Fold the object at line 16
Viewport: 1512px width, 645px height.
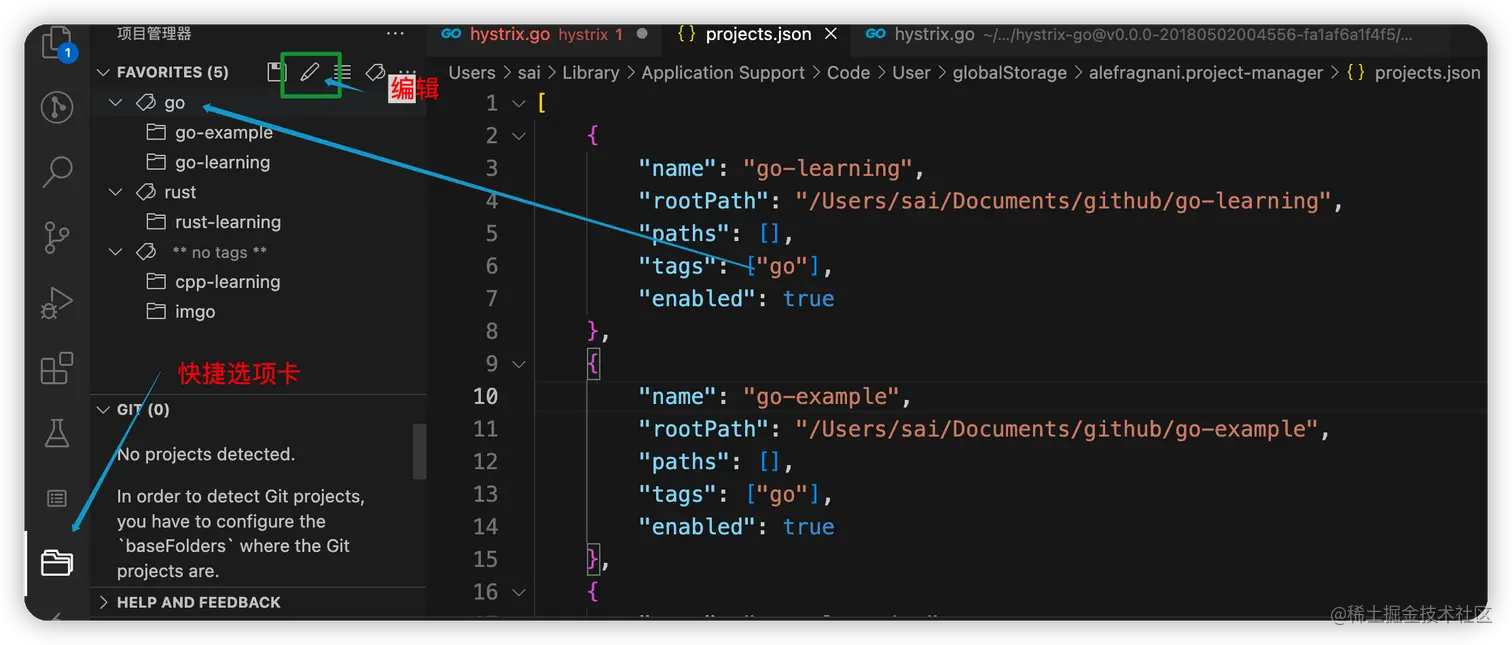pyautogui.click(x=518, y=592)
